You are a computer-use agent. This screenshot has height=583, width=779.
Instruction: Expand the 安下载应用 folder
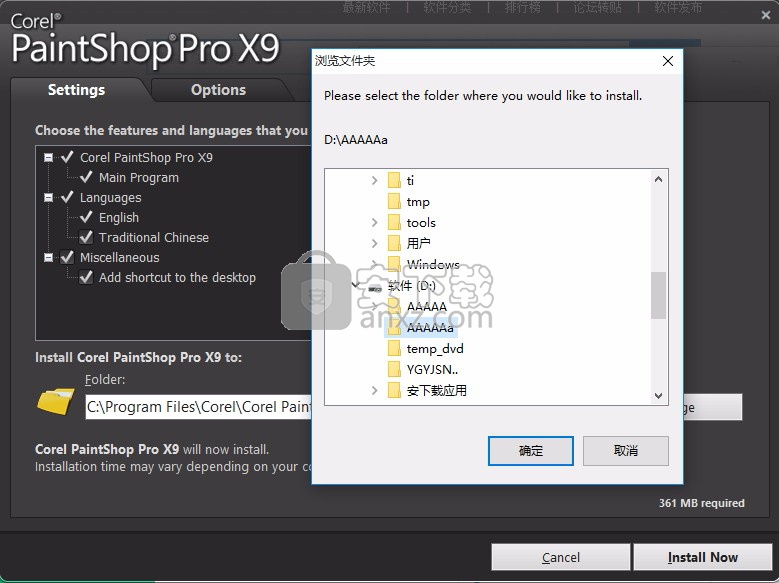click(x=375, y=391)
